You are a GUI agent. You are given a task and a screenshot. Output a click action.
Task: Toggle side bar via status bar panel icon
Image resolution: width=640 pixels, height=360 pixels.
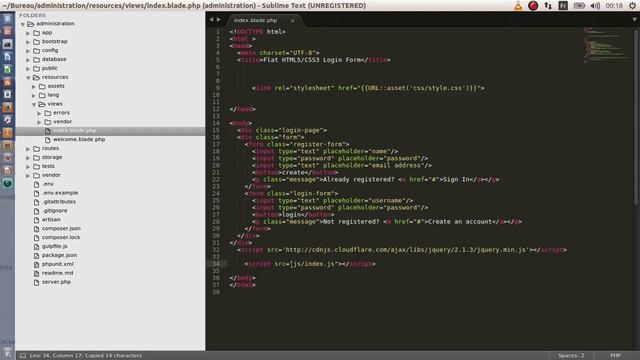[23, 356]
